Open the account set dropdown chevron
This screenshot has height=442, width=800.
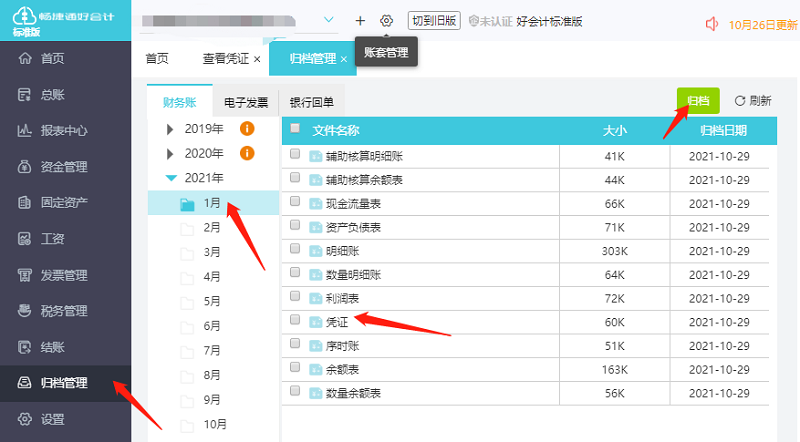point(329,20)
